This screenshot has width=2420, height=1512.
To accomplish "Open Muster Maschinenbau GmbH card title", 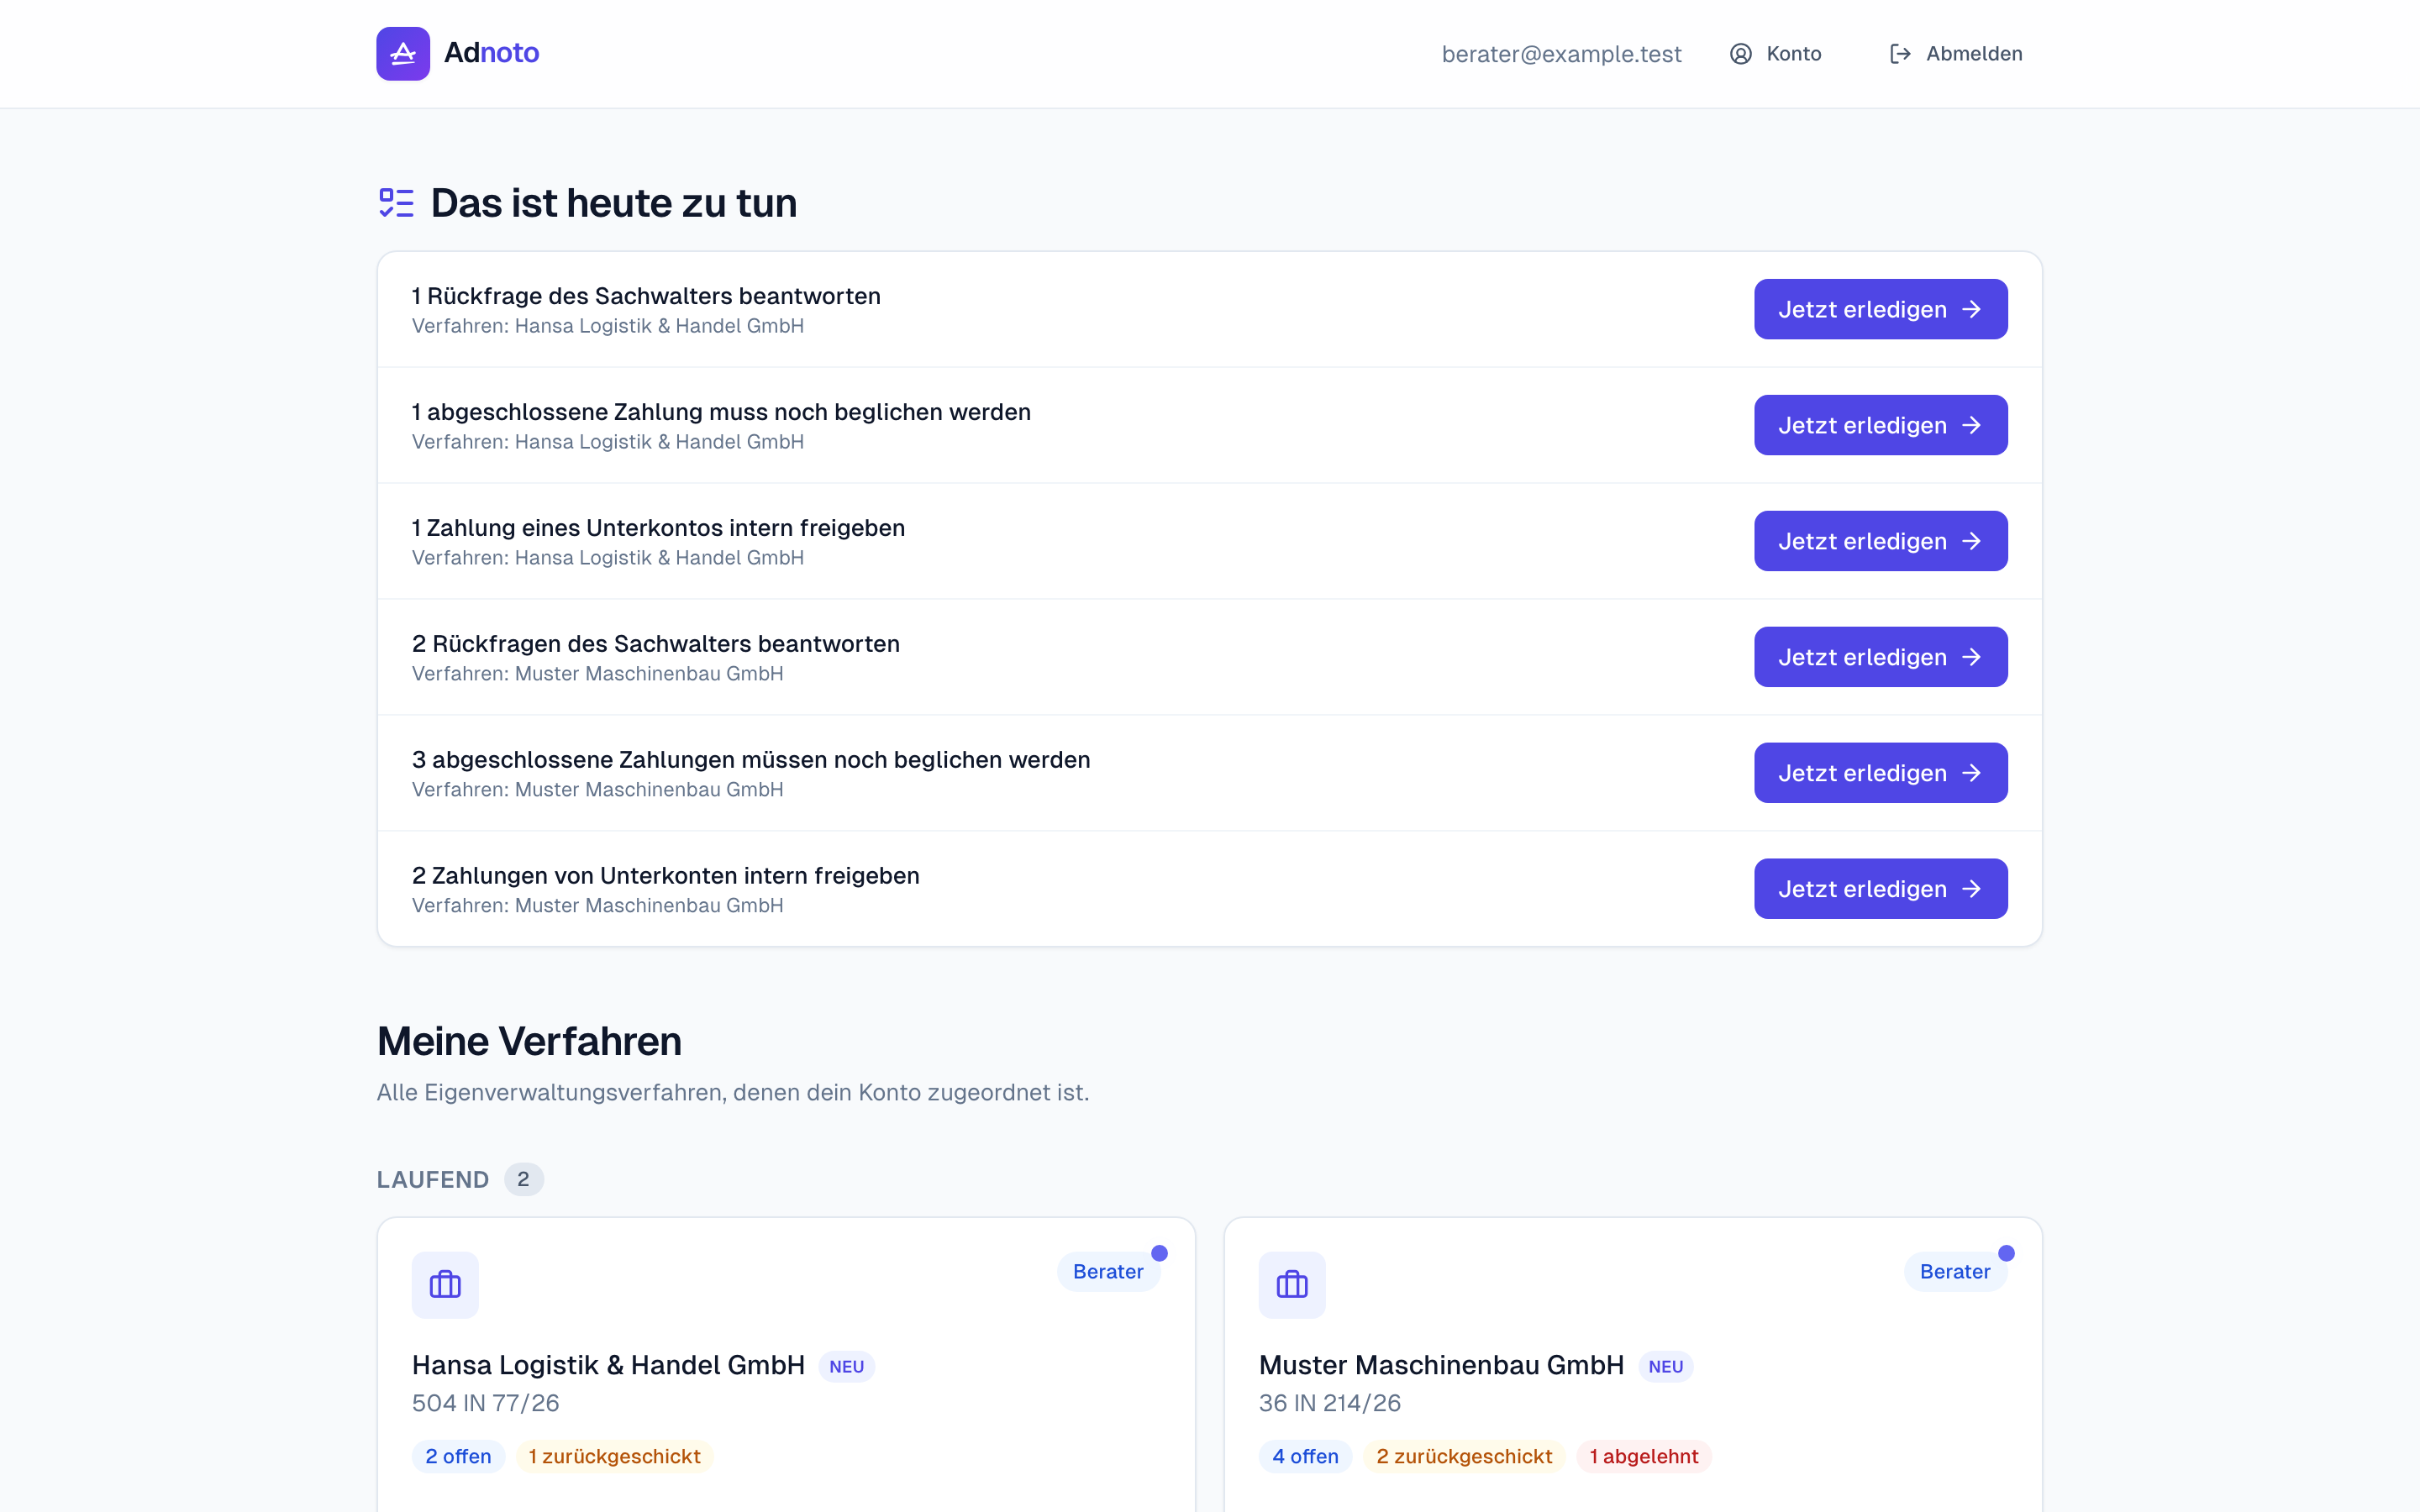I will (1441, 1366).
